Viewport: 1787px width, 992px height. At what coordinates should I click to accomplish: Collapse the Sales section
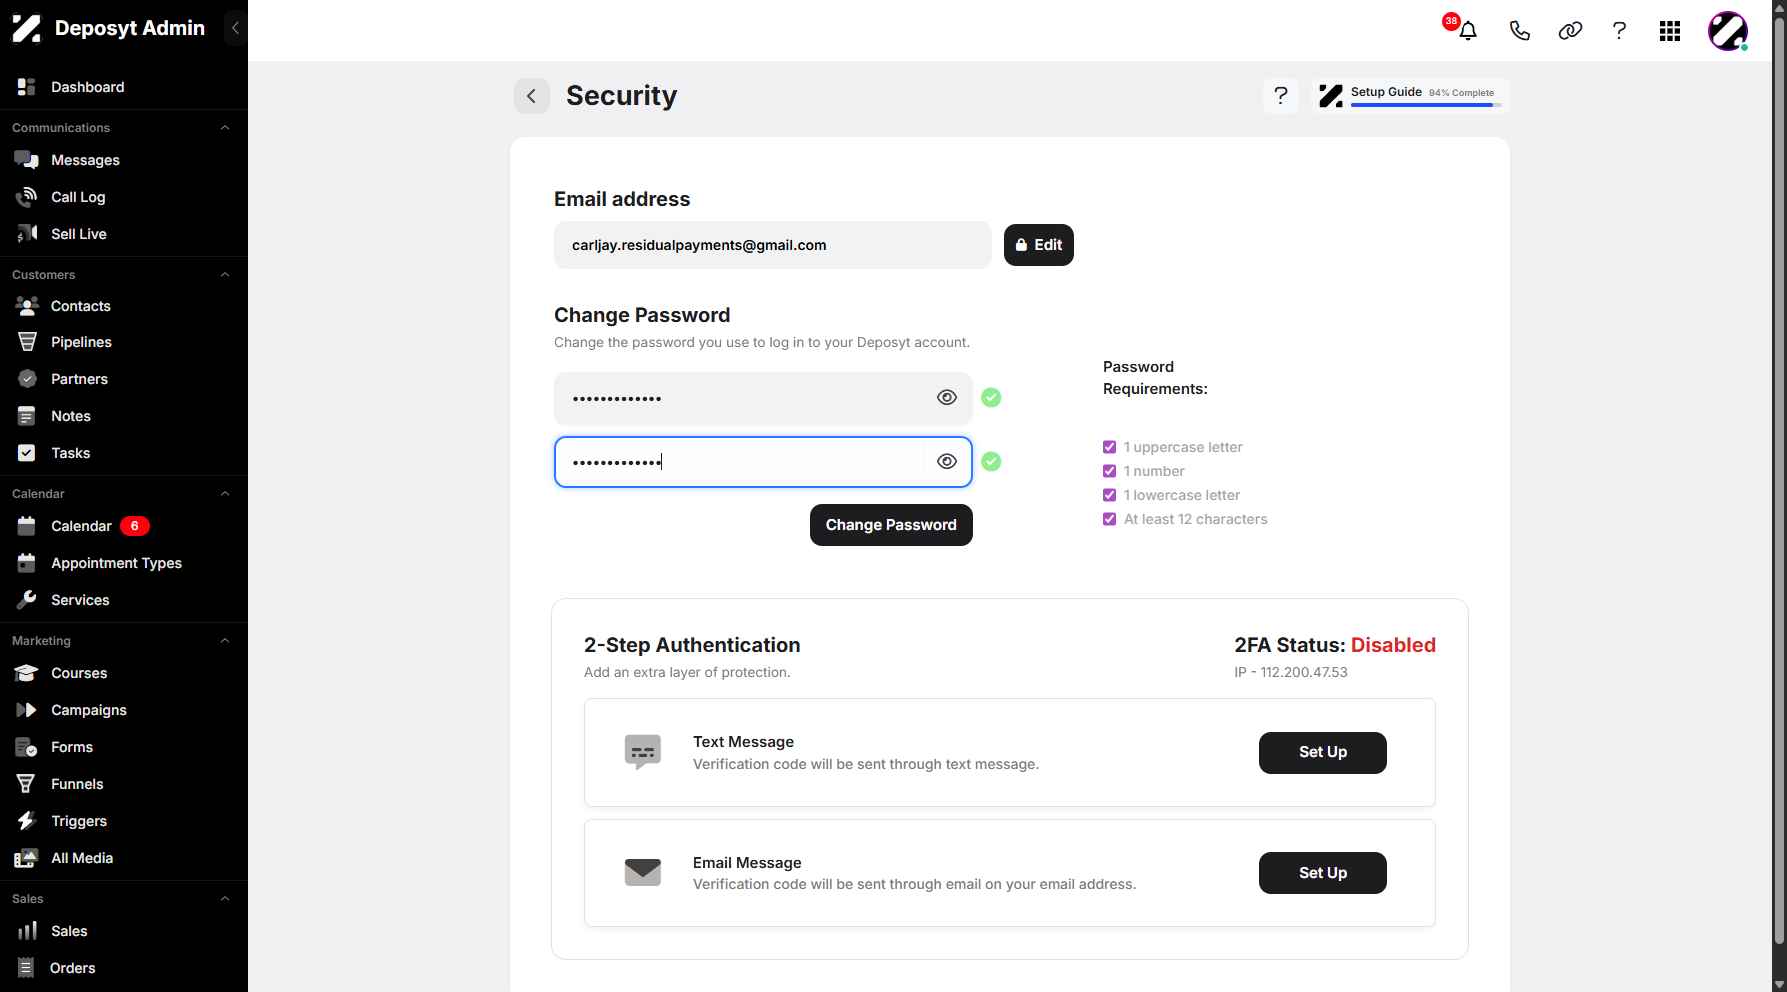(x=225, y=899)
